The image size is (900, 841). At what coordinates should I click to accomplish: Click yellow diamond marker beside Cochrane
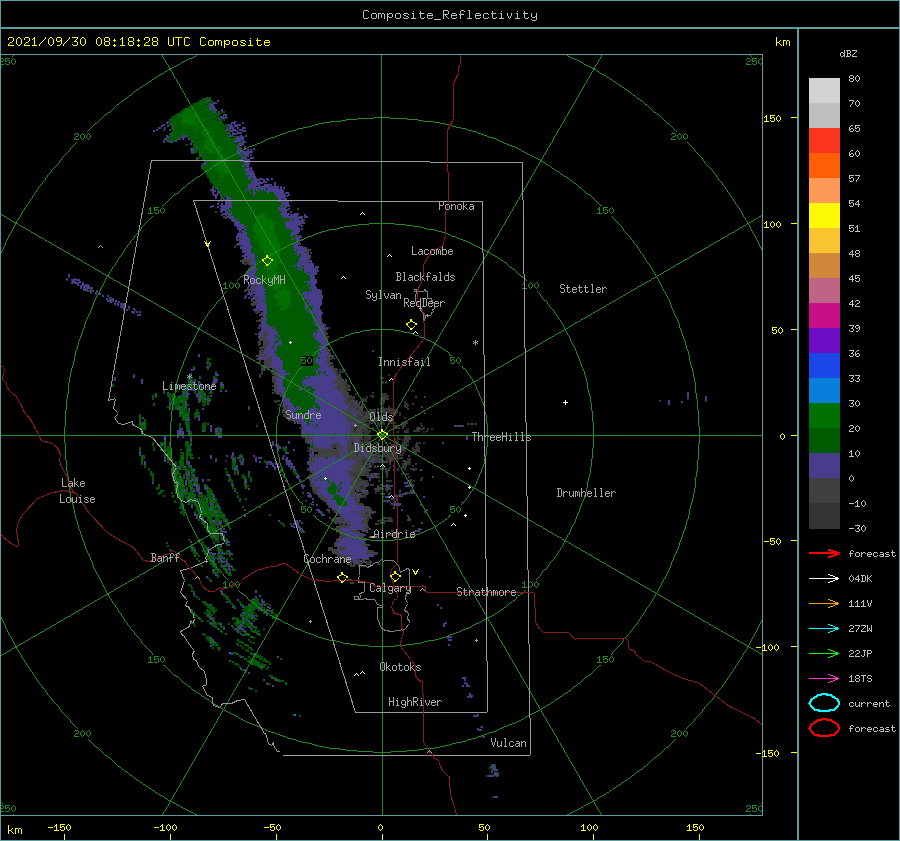pyautogui.click(x=343, y=577)
